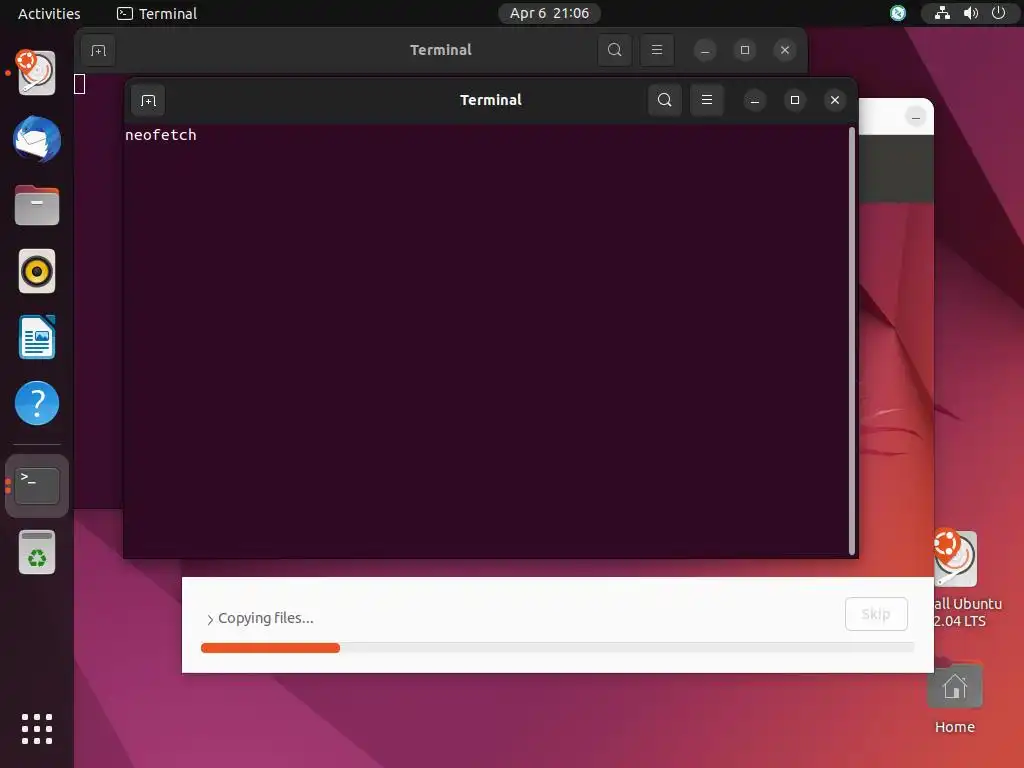Screen dimensions: 1024x768
Task: Open Ubuntu installer from the dock
Action: tap(37, 72)
